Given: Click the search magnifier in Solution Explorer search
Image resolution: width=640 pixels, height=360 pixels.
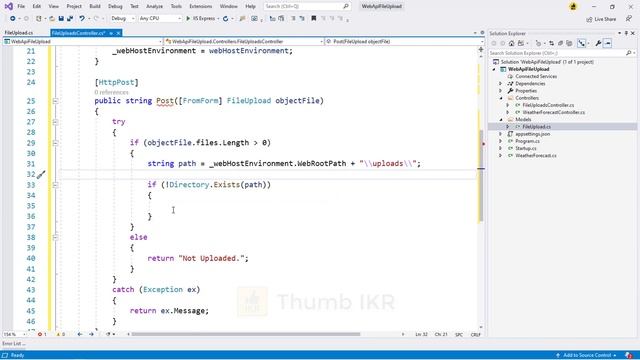Looking at the screenshot, I should pos(629,53).
